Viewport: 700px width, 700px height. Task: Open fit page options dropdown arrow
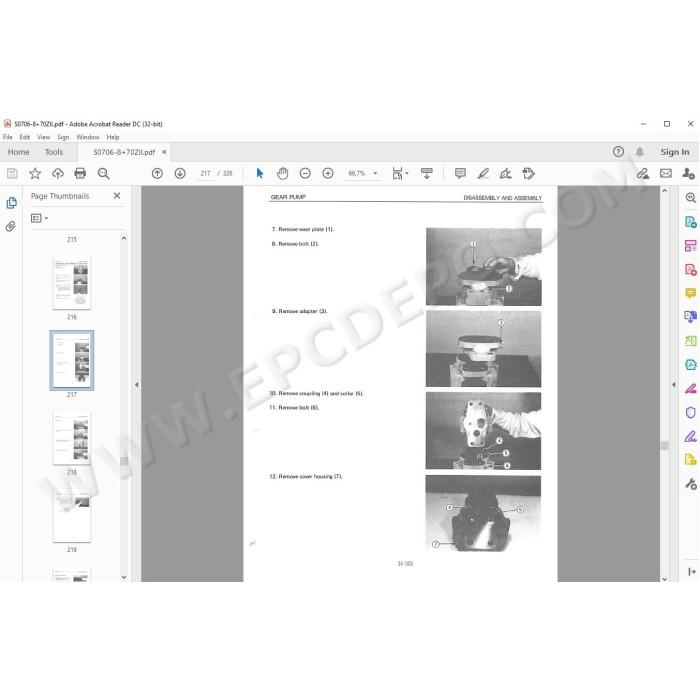pyautogui.click(x=407, y=173)
